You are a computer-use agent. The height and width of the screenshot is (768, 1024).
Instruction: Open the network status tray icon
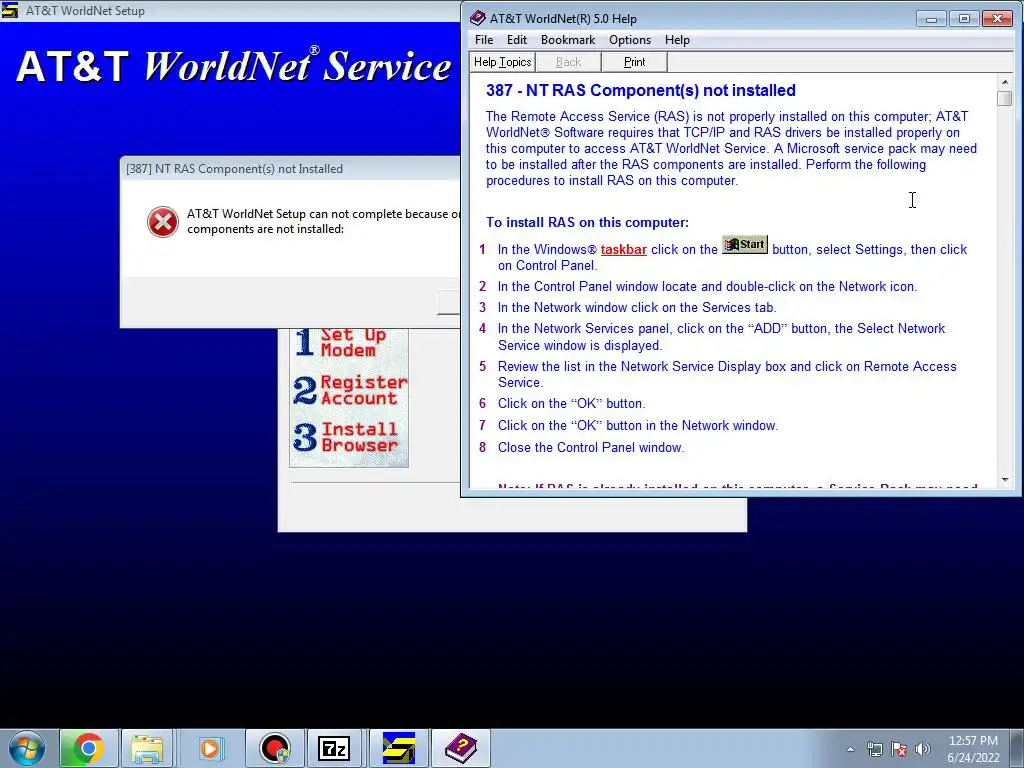[x=874, y=749]
